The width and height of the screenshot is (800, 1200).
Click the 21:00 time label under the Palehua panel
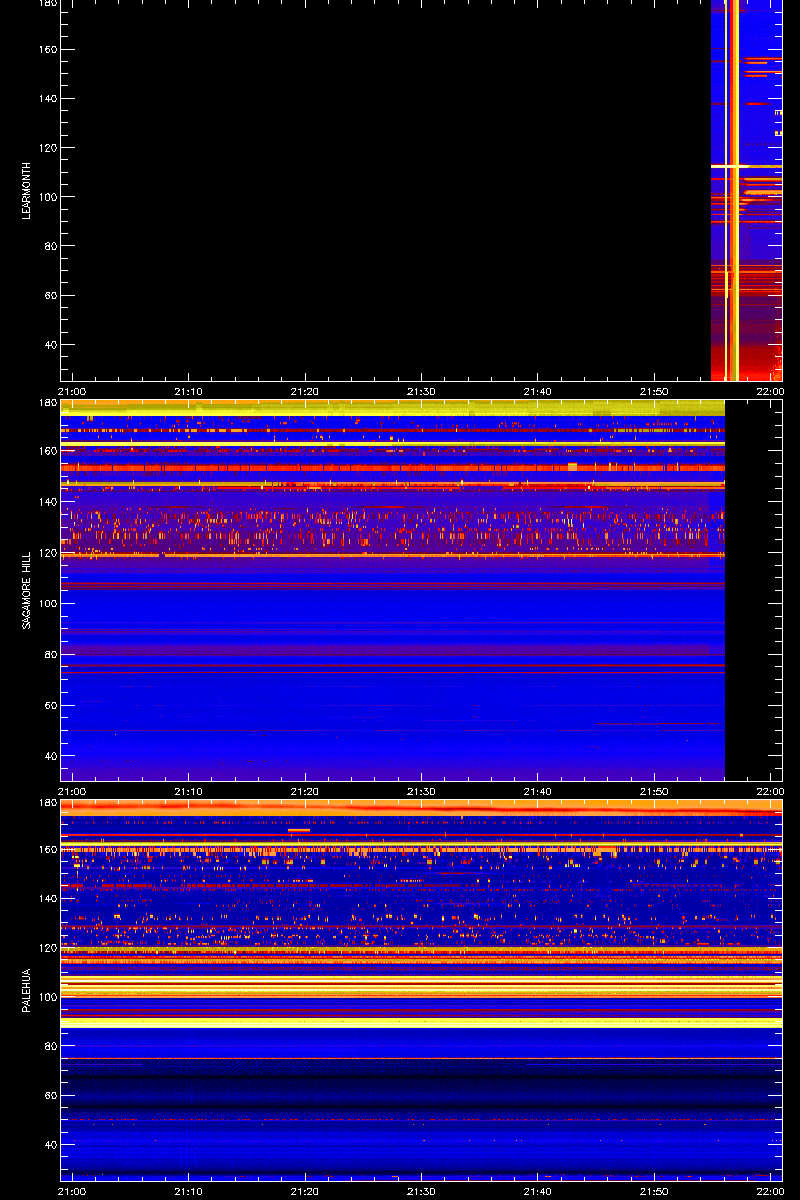[73, 1191]
